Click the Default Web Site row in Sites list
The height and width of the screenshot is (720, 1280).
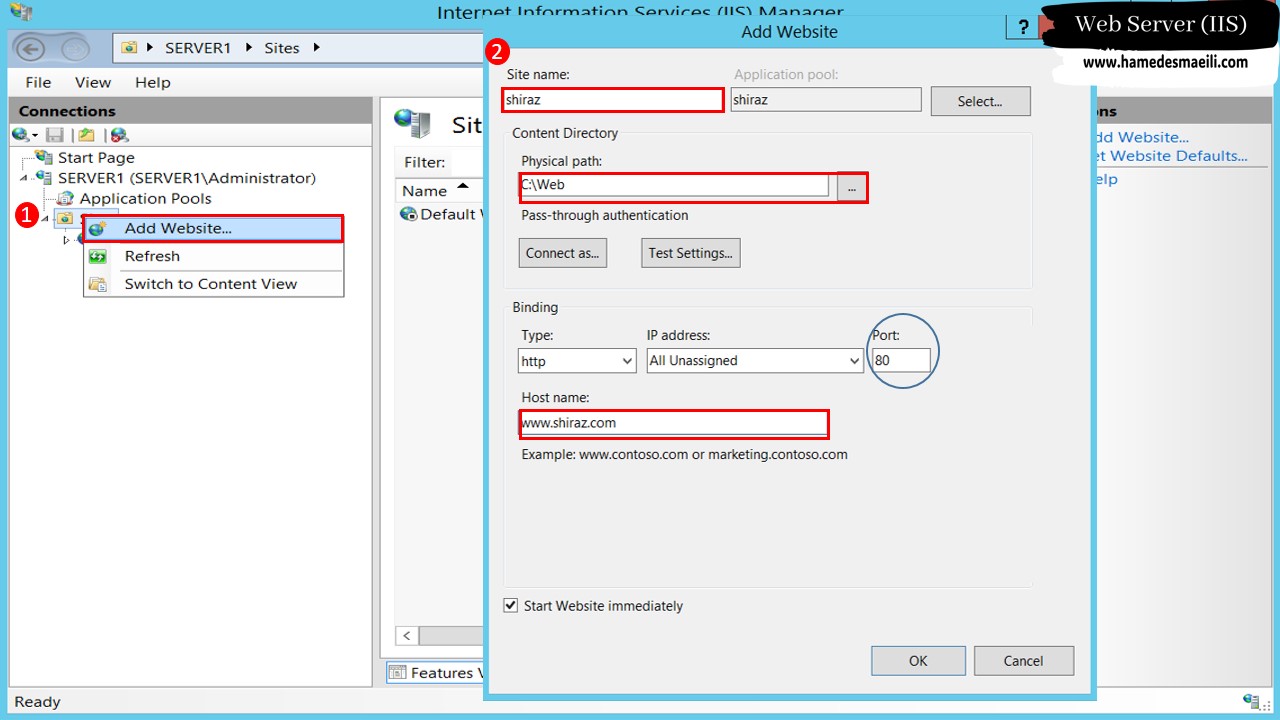tap(440, 214)
